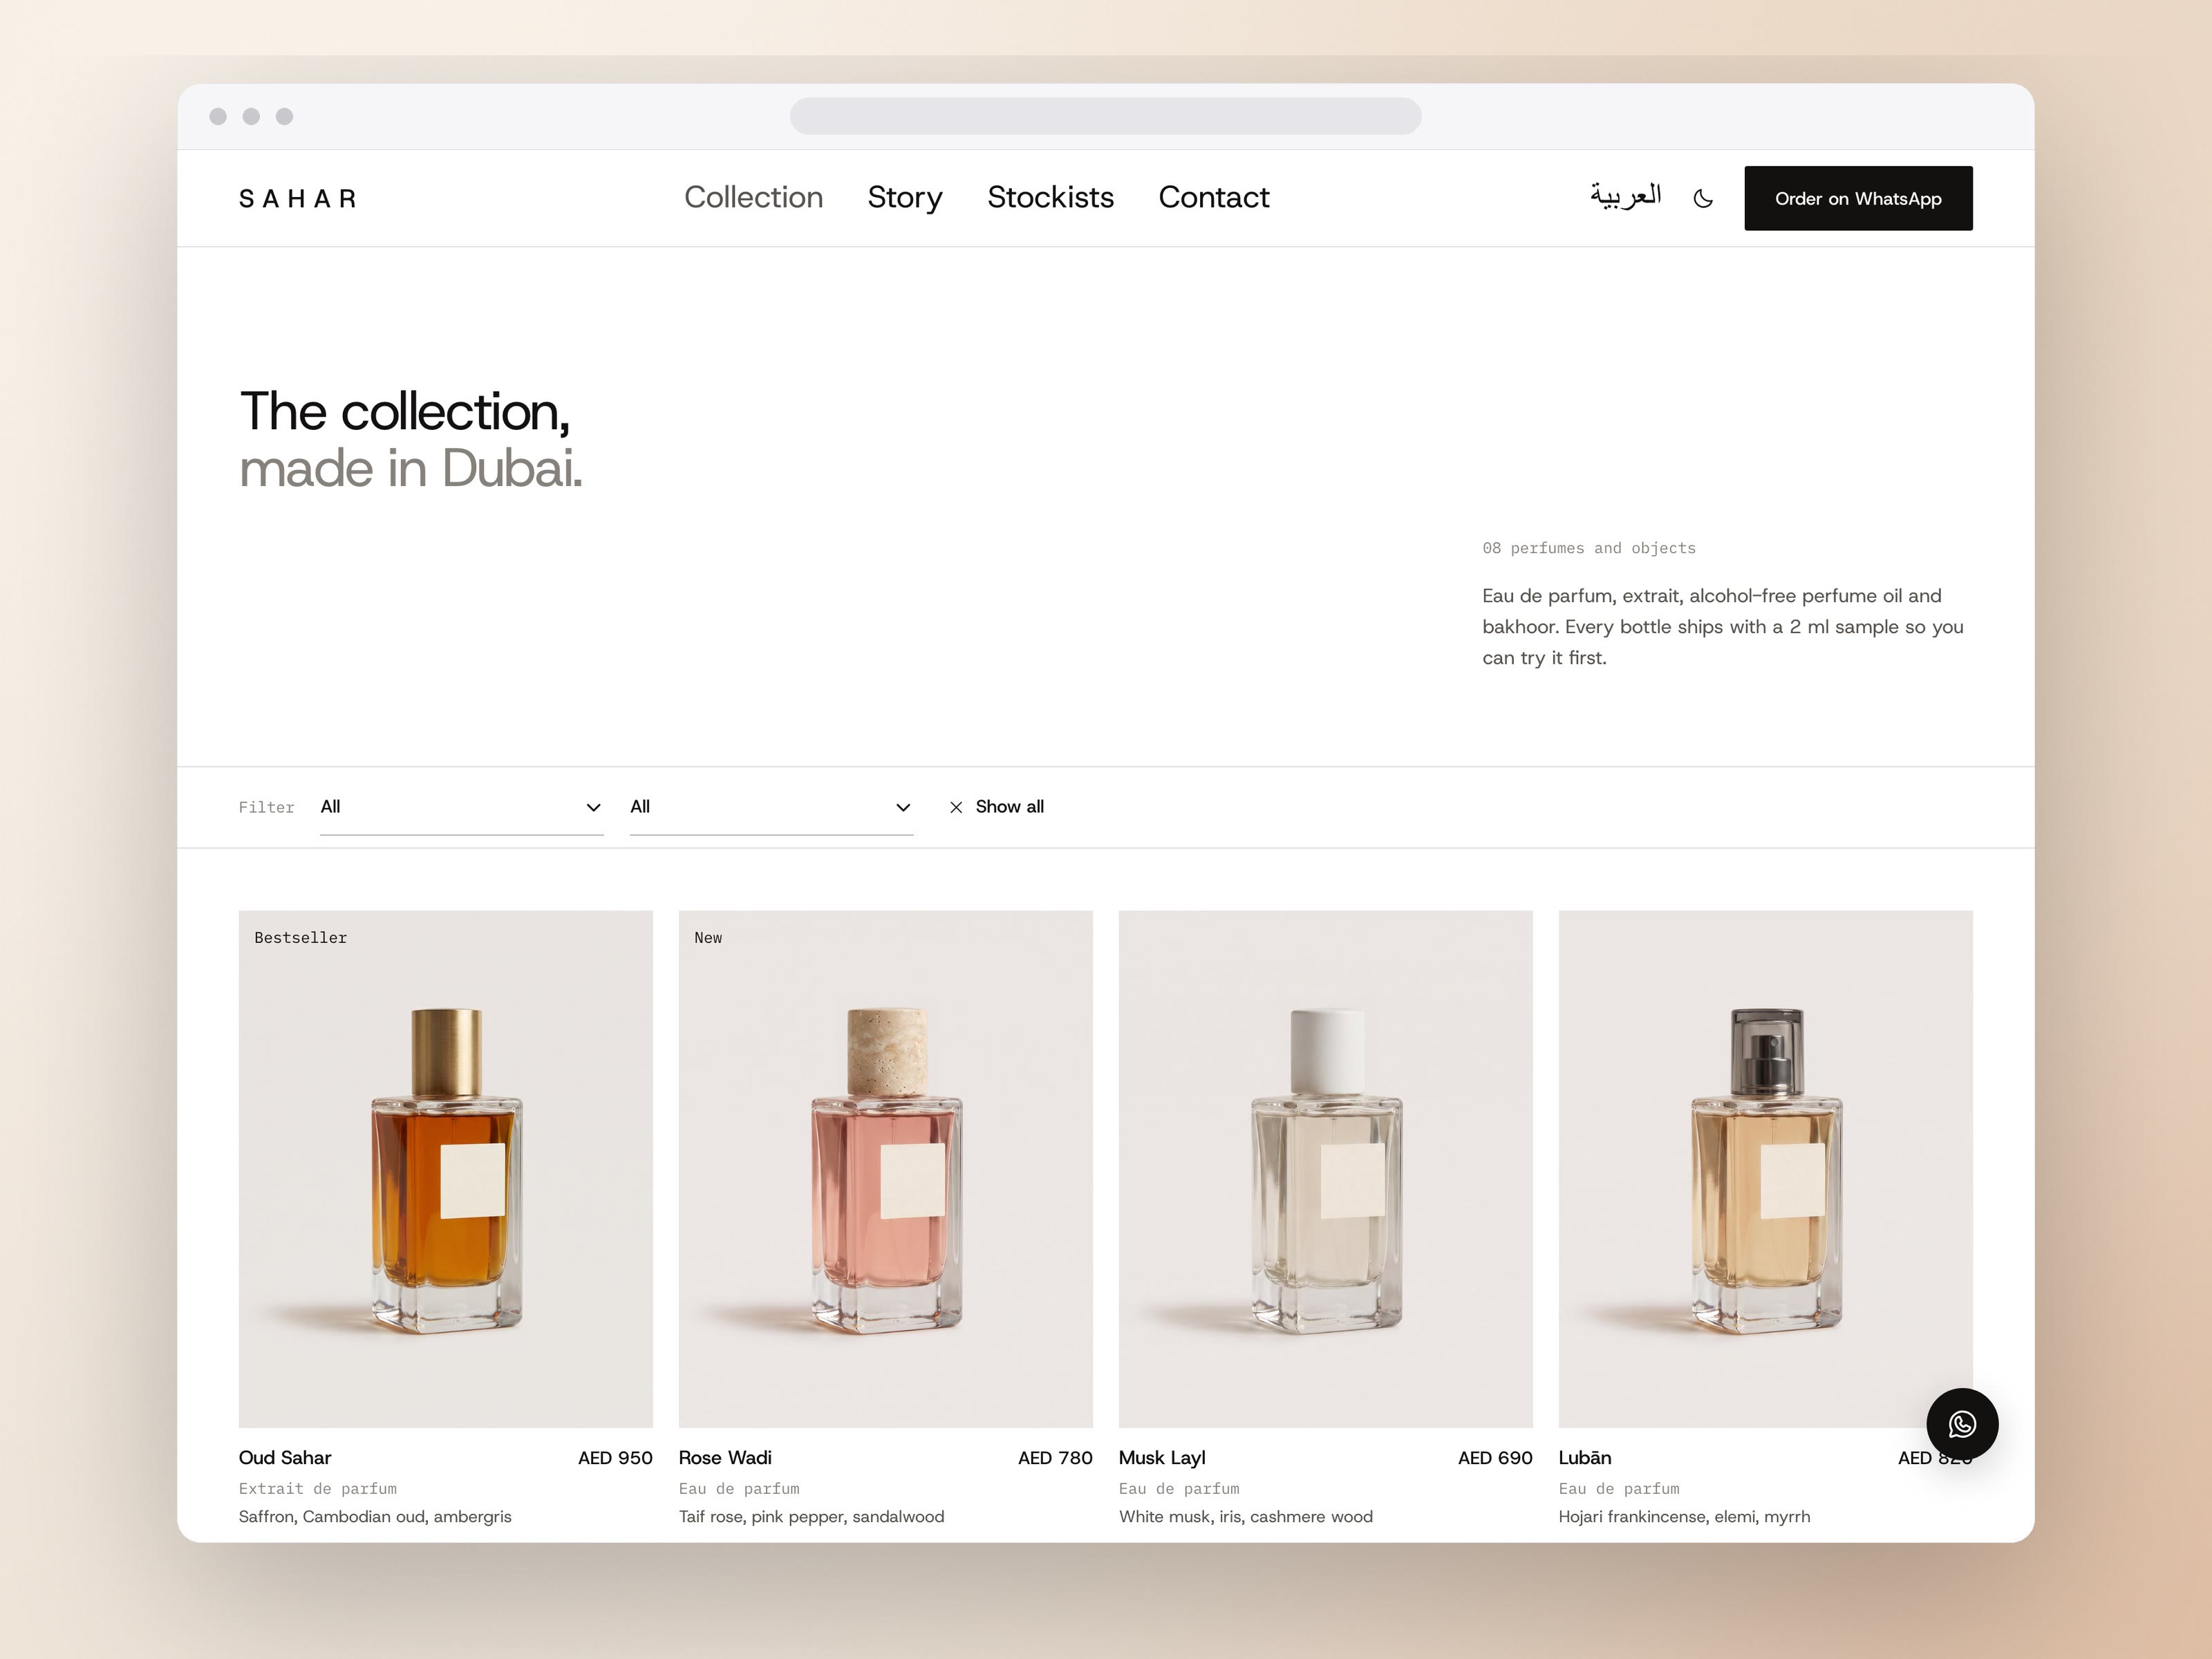Click the AED 950 price
Screen dimensions: 2212x1659
(x=615, y=1458)
